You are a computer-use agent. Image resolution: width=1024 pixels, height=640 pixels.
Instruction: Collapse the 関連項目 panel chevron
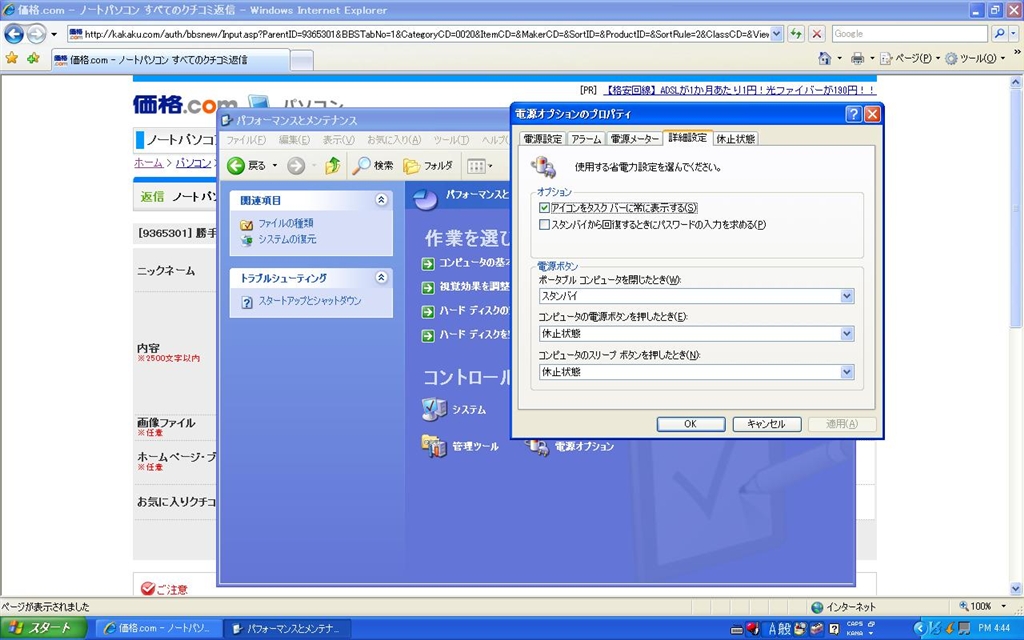(381, 200)
